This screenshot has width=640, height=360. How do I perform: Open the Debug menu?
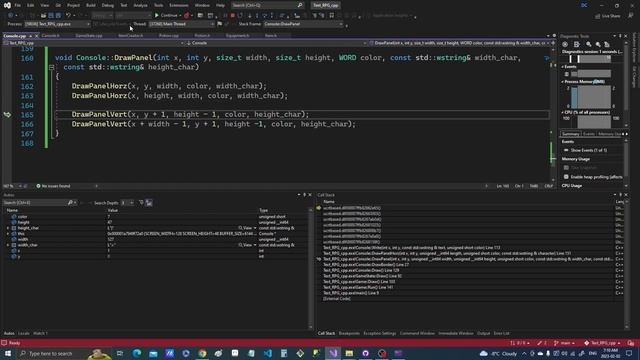point(108,5)
